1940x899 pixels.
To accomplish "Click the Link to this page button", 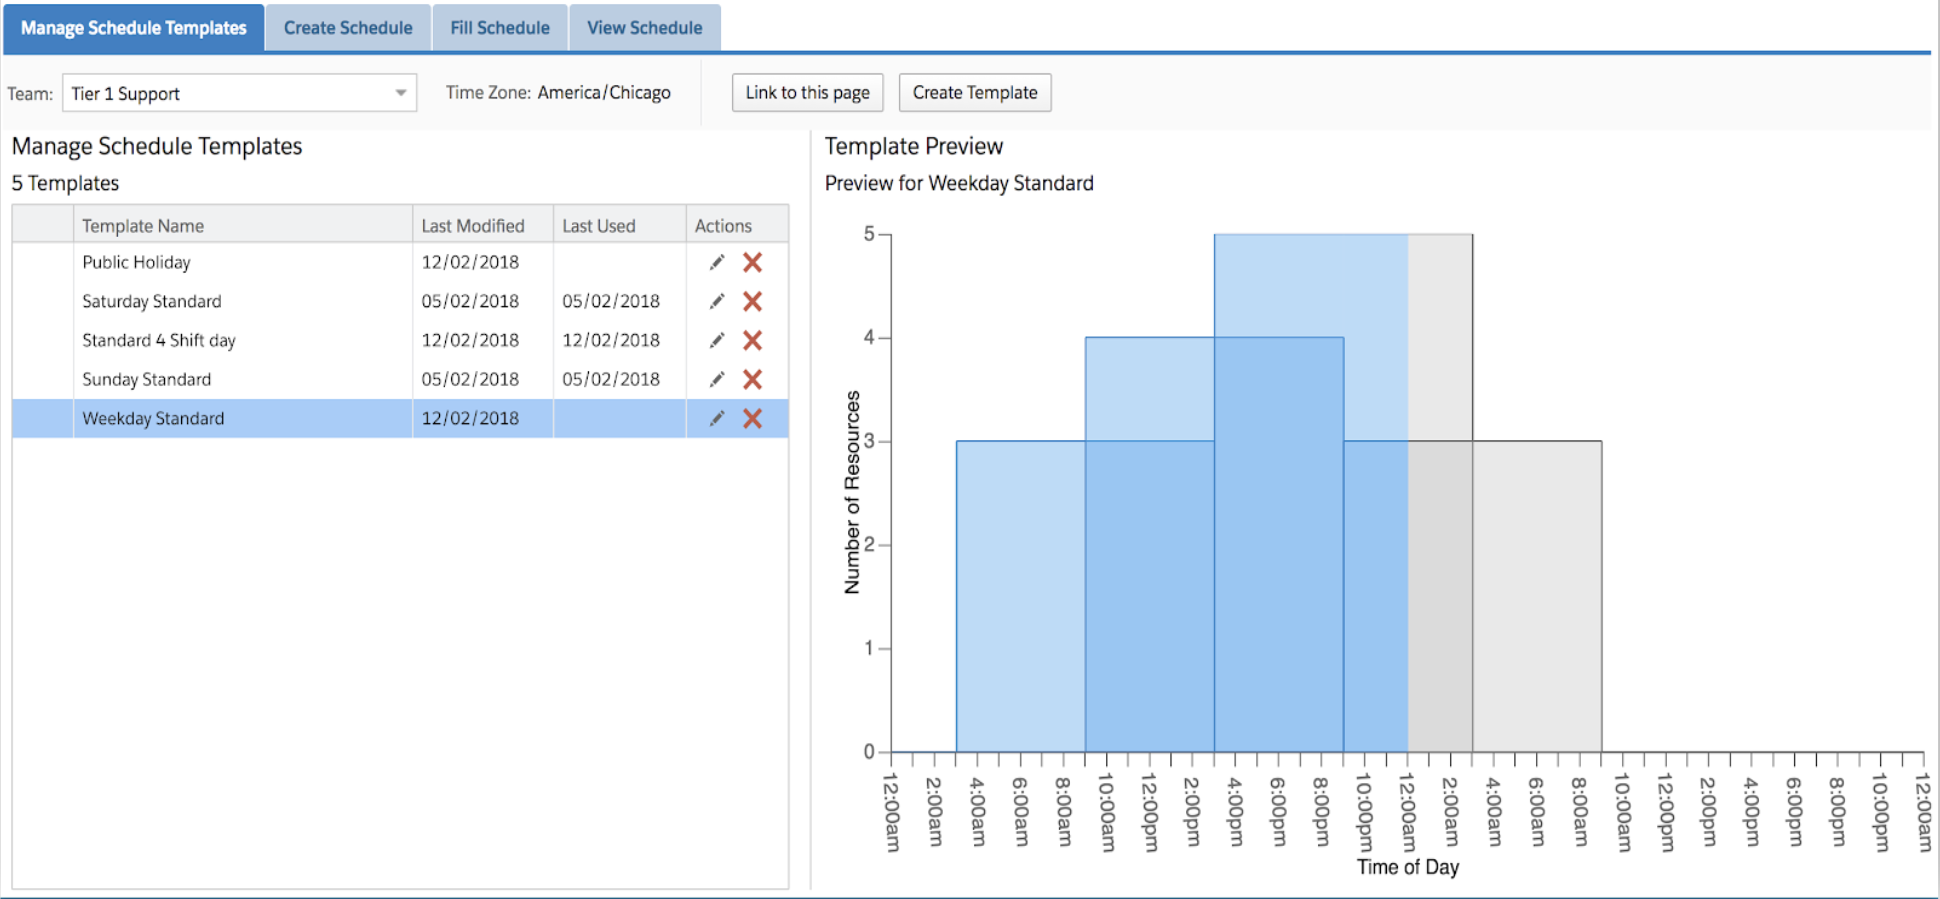I will [807, 93].
